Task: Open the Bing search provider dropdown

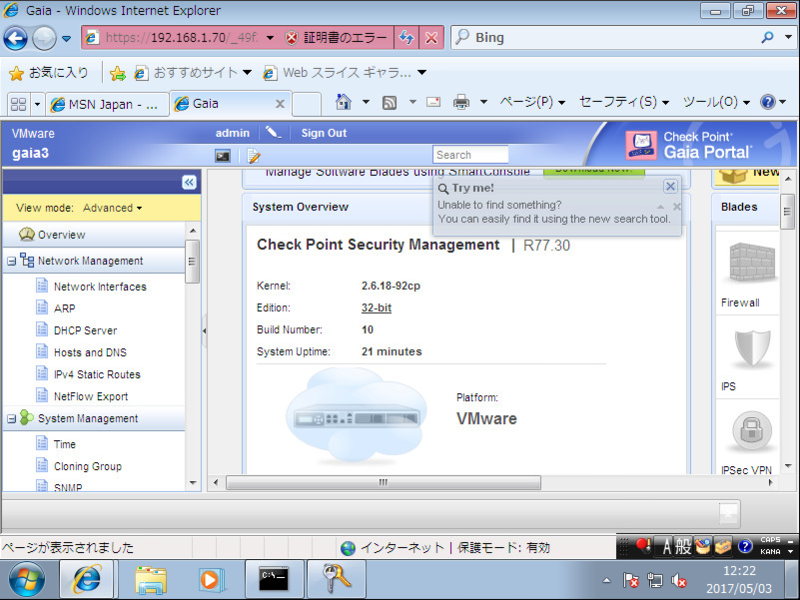Action: 788,37
